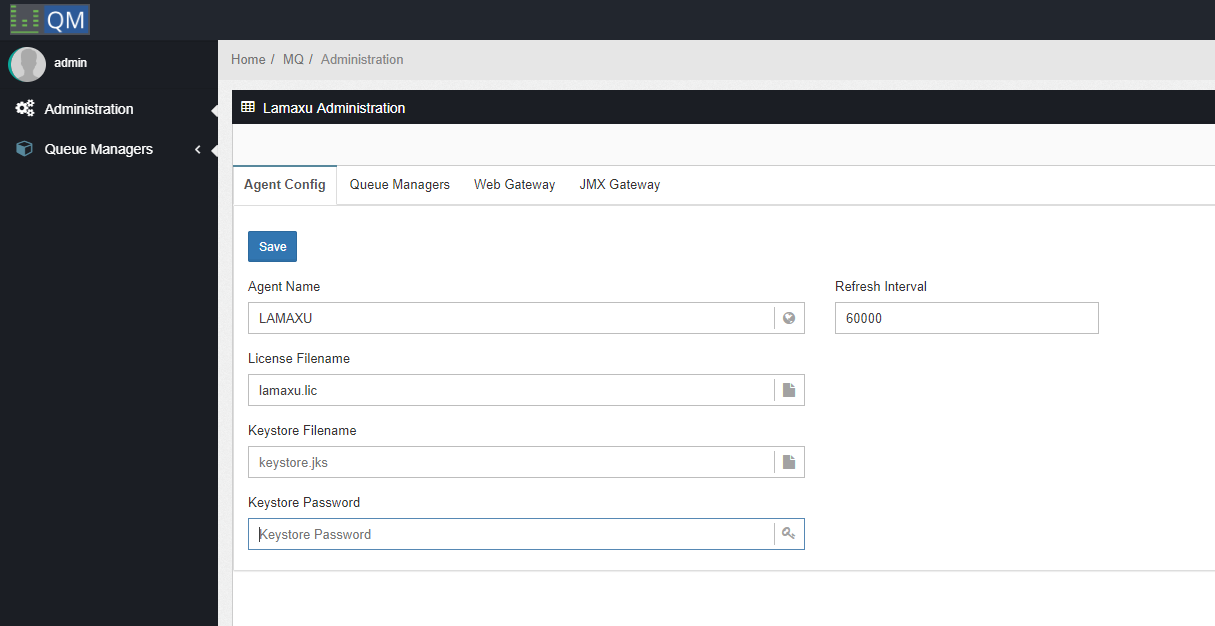Click the Queue Managers cube icon
The width and height of the screenshot is (1215, 626).
[x=25, y=149]
